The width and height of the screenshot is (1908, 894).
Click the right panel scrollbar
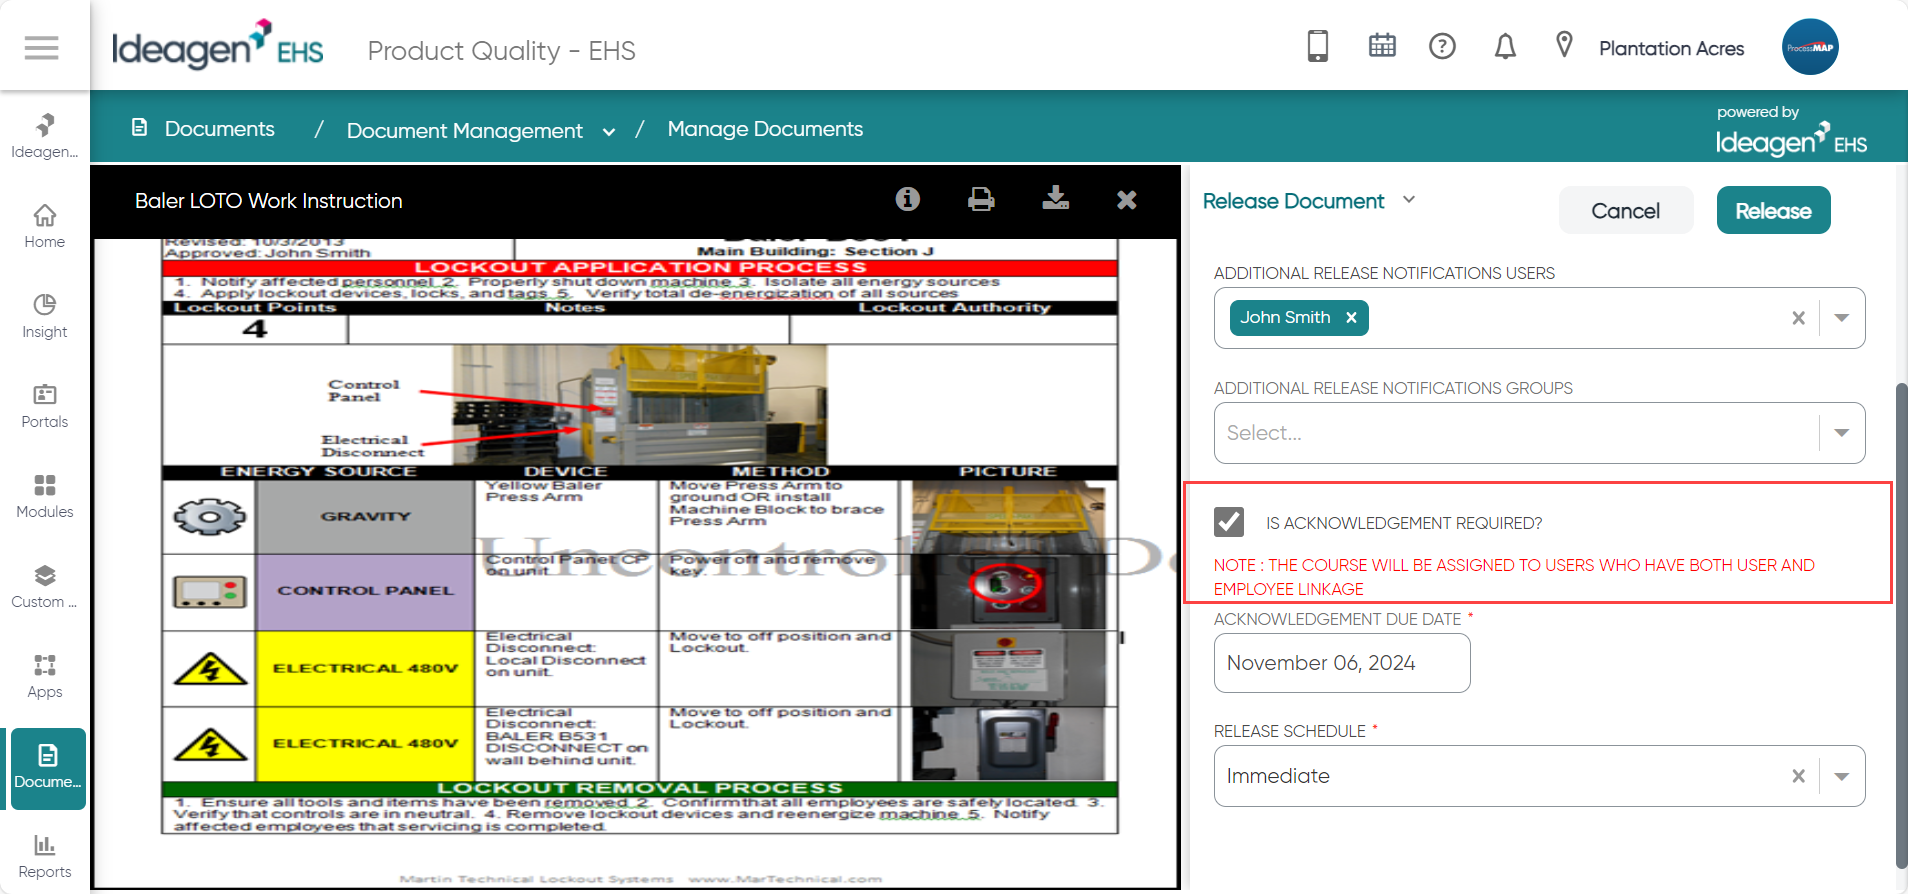coord(1901,625)
